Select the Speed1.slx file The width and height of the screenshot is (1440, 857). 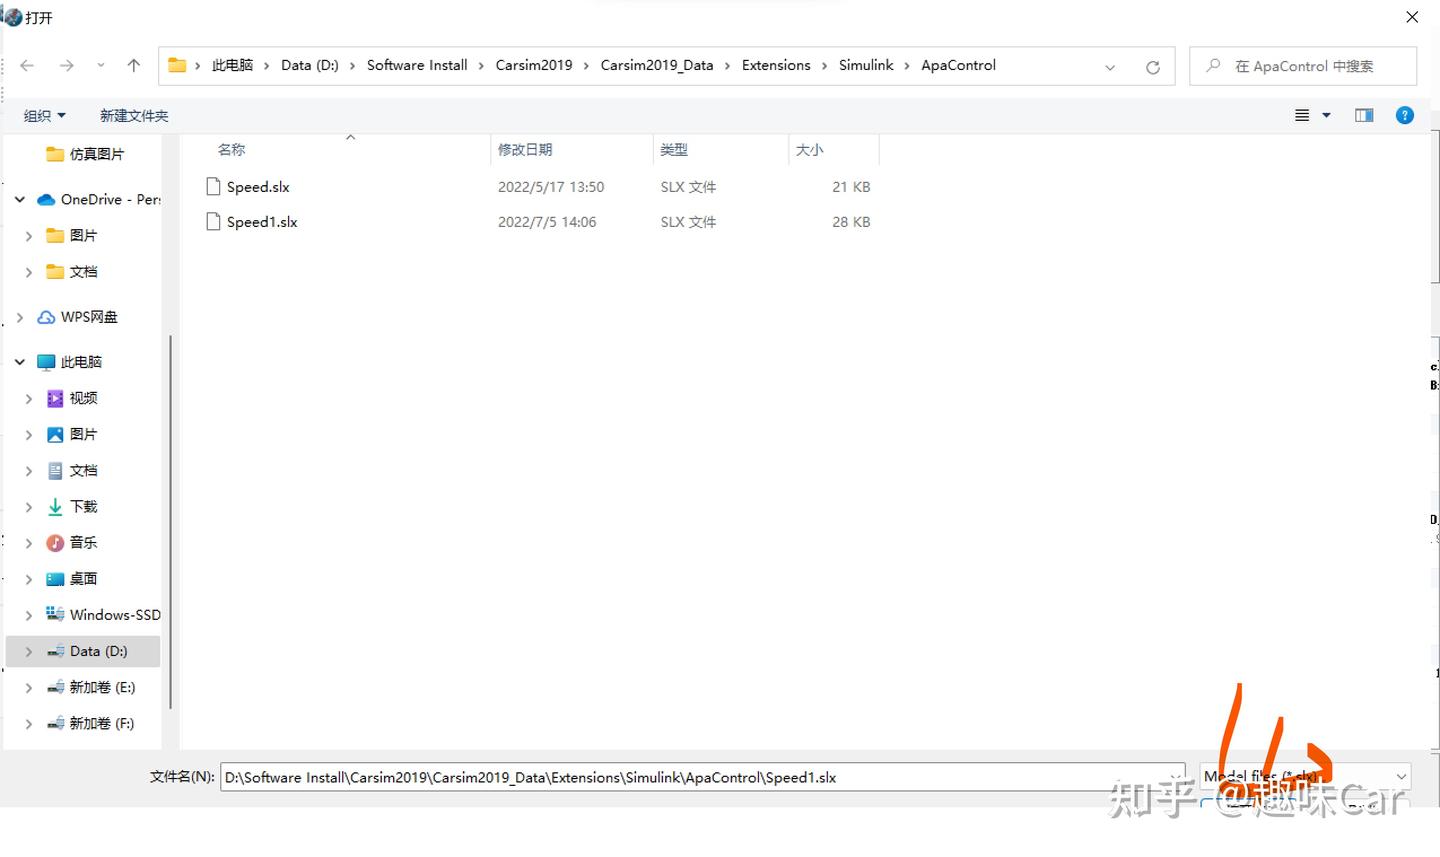tap(262, 222)
